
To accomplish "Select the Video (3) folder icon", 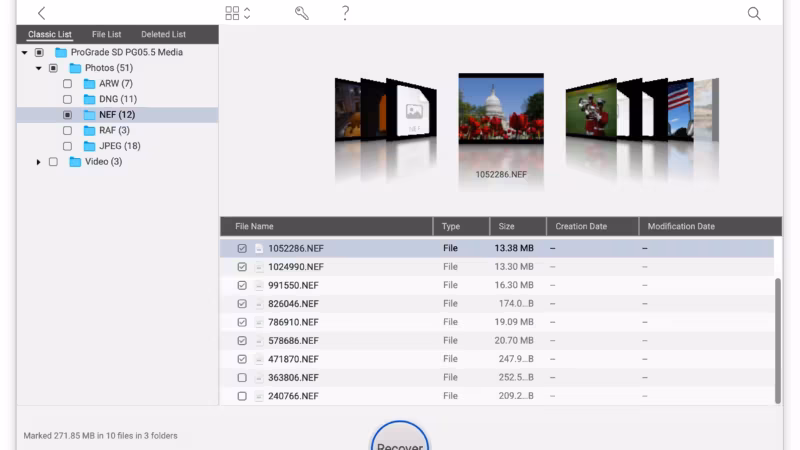I will click(x=75, y=162).
